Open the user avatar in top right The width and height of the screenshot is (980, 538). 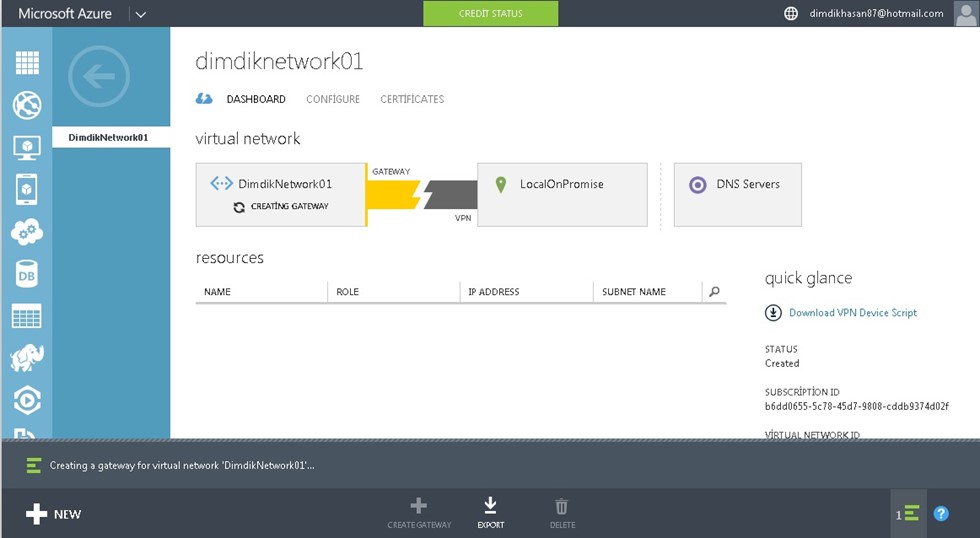pos(966,13)
